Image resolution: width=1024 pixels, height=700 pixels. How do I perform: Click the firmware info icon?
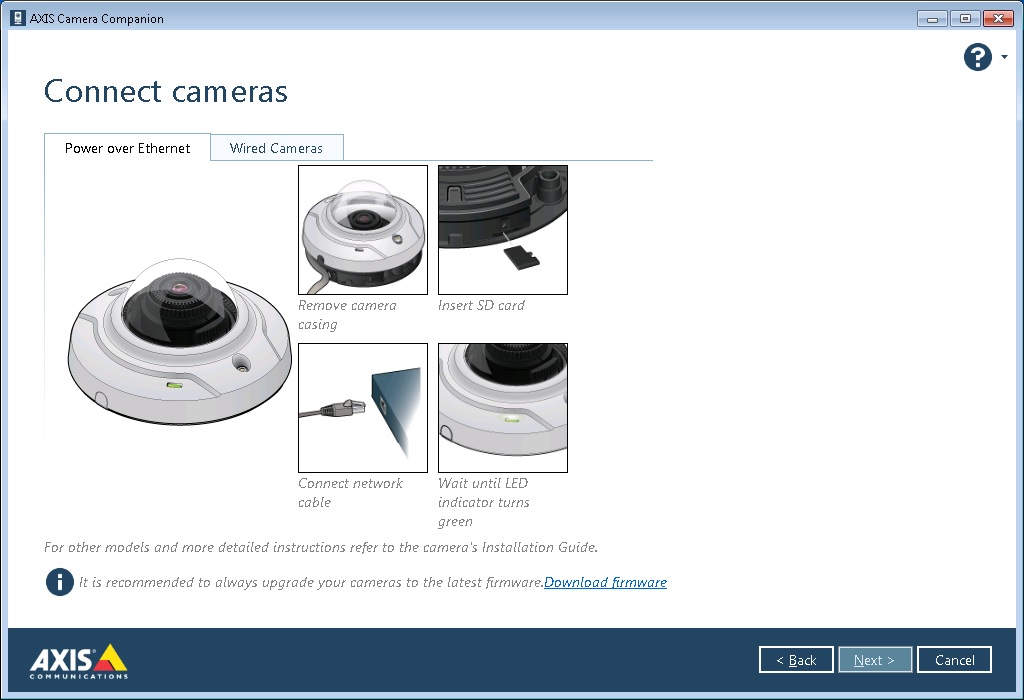(59, 582)
